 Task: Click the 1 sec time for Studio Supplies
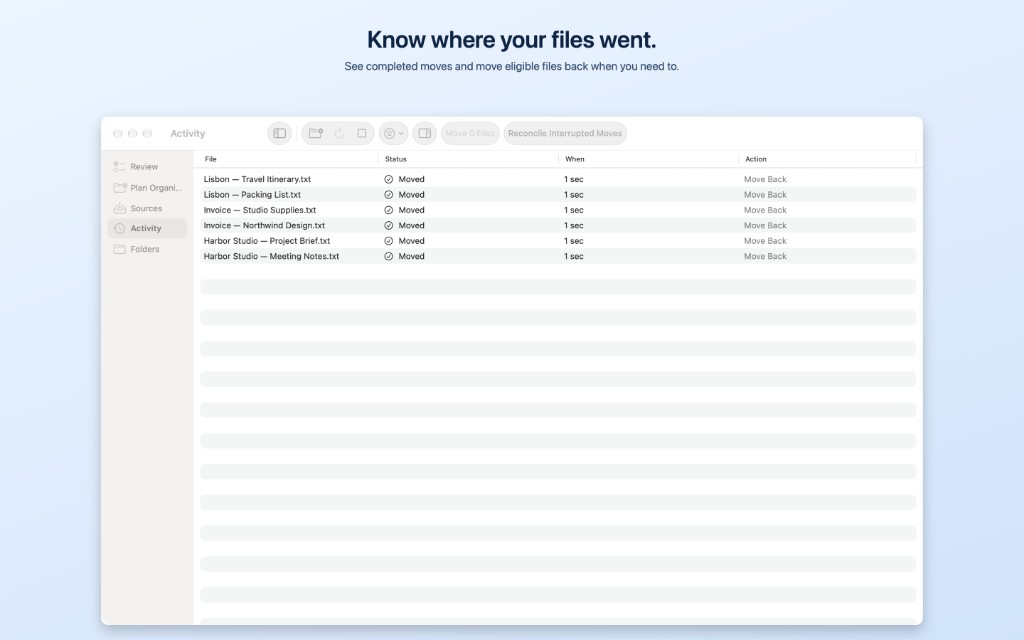click(573, 210)
